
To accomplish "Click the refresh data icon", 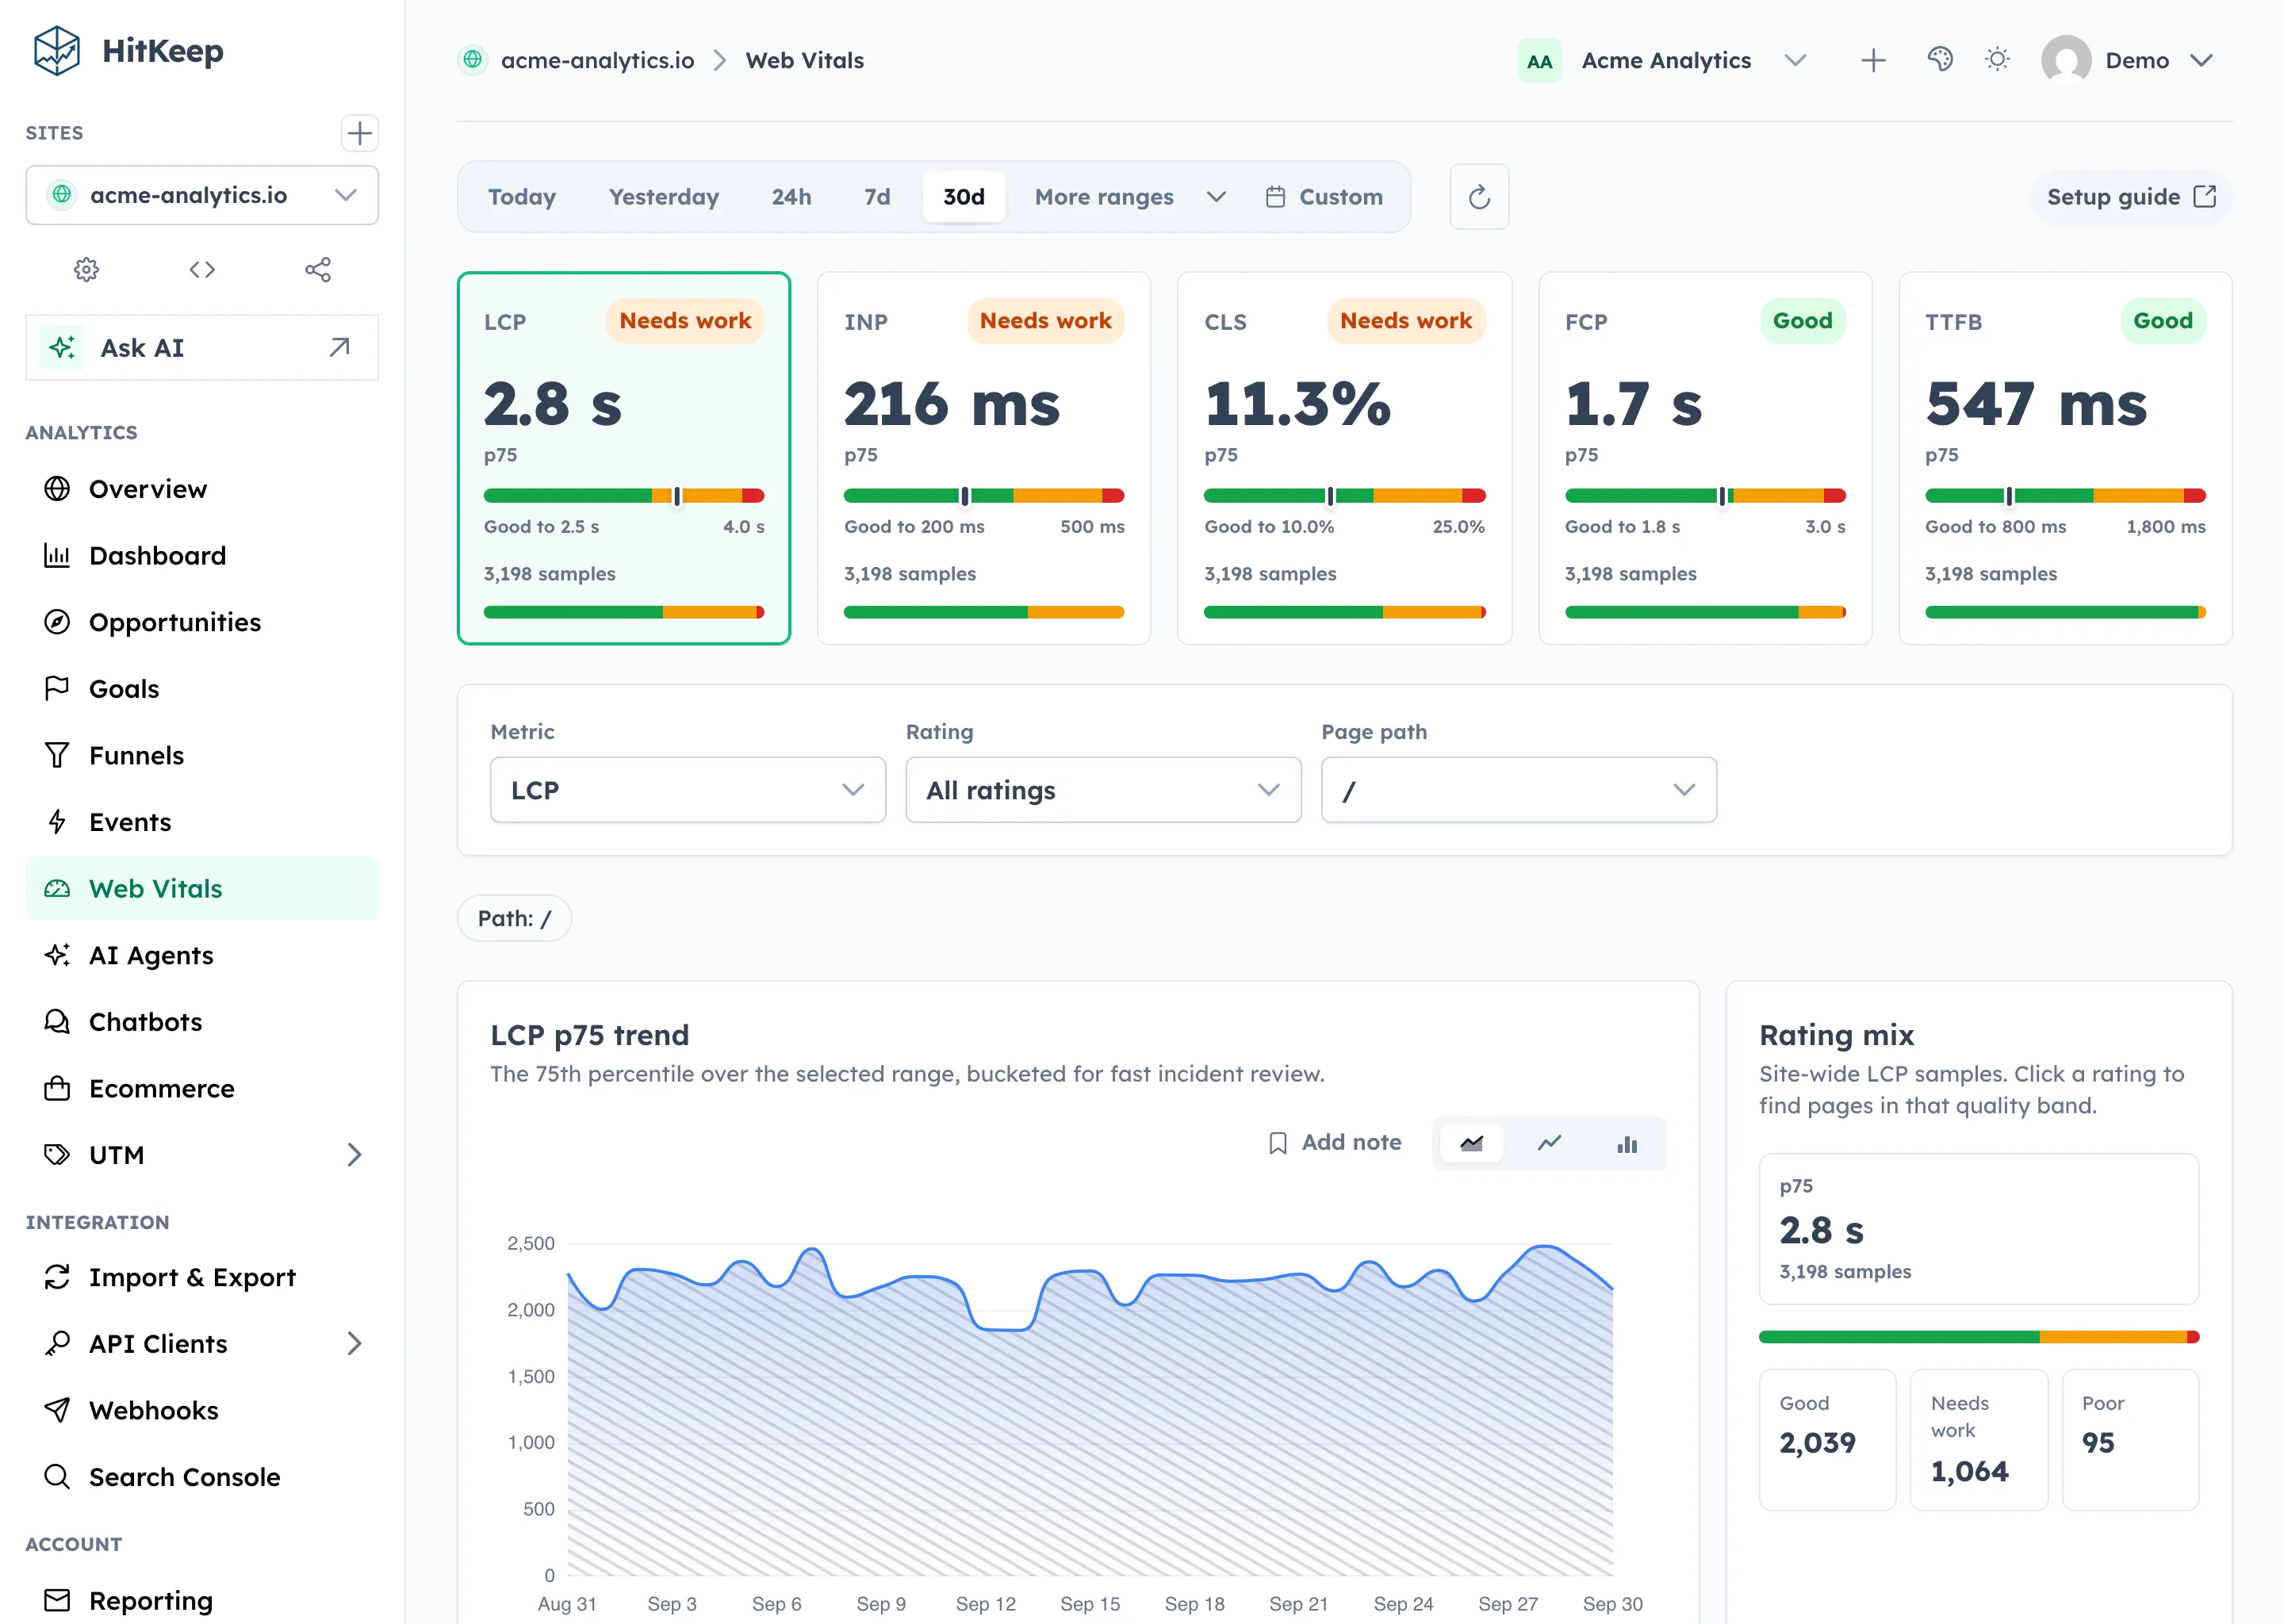I will pyautogui.click(x=1479, y=197).
